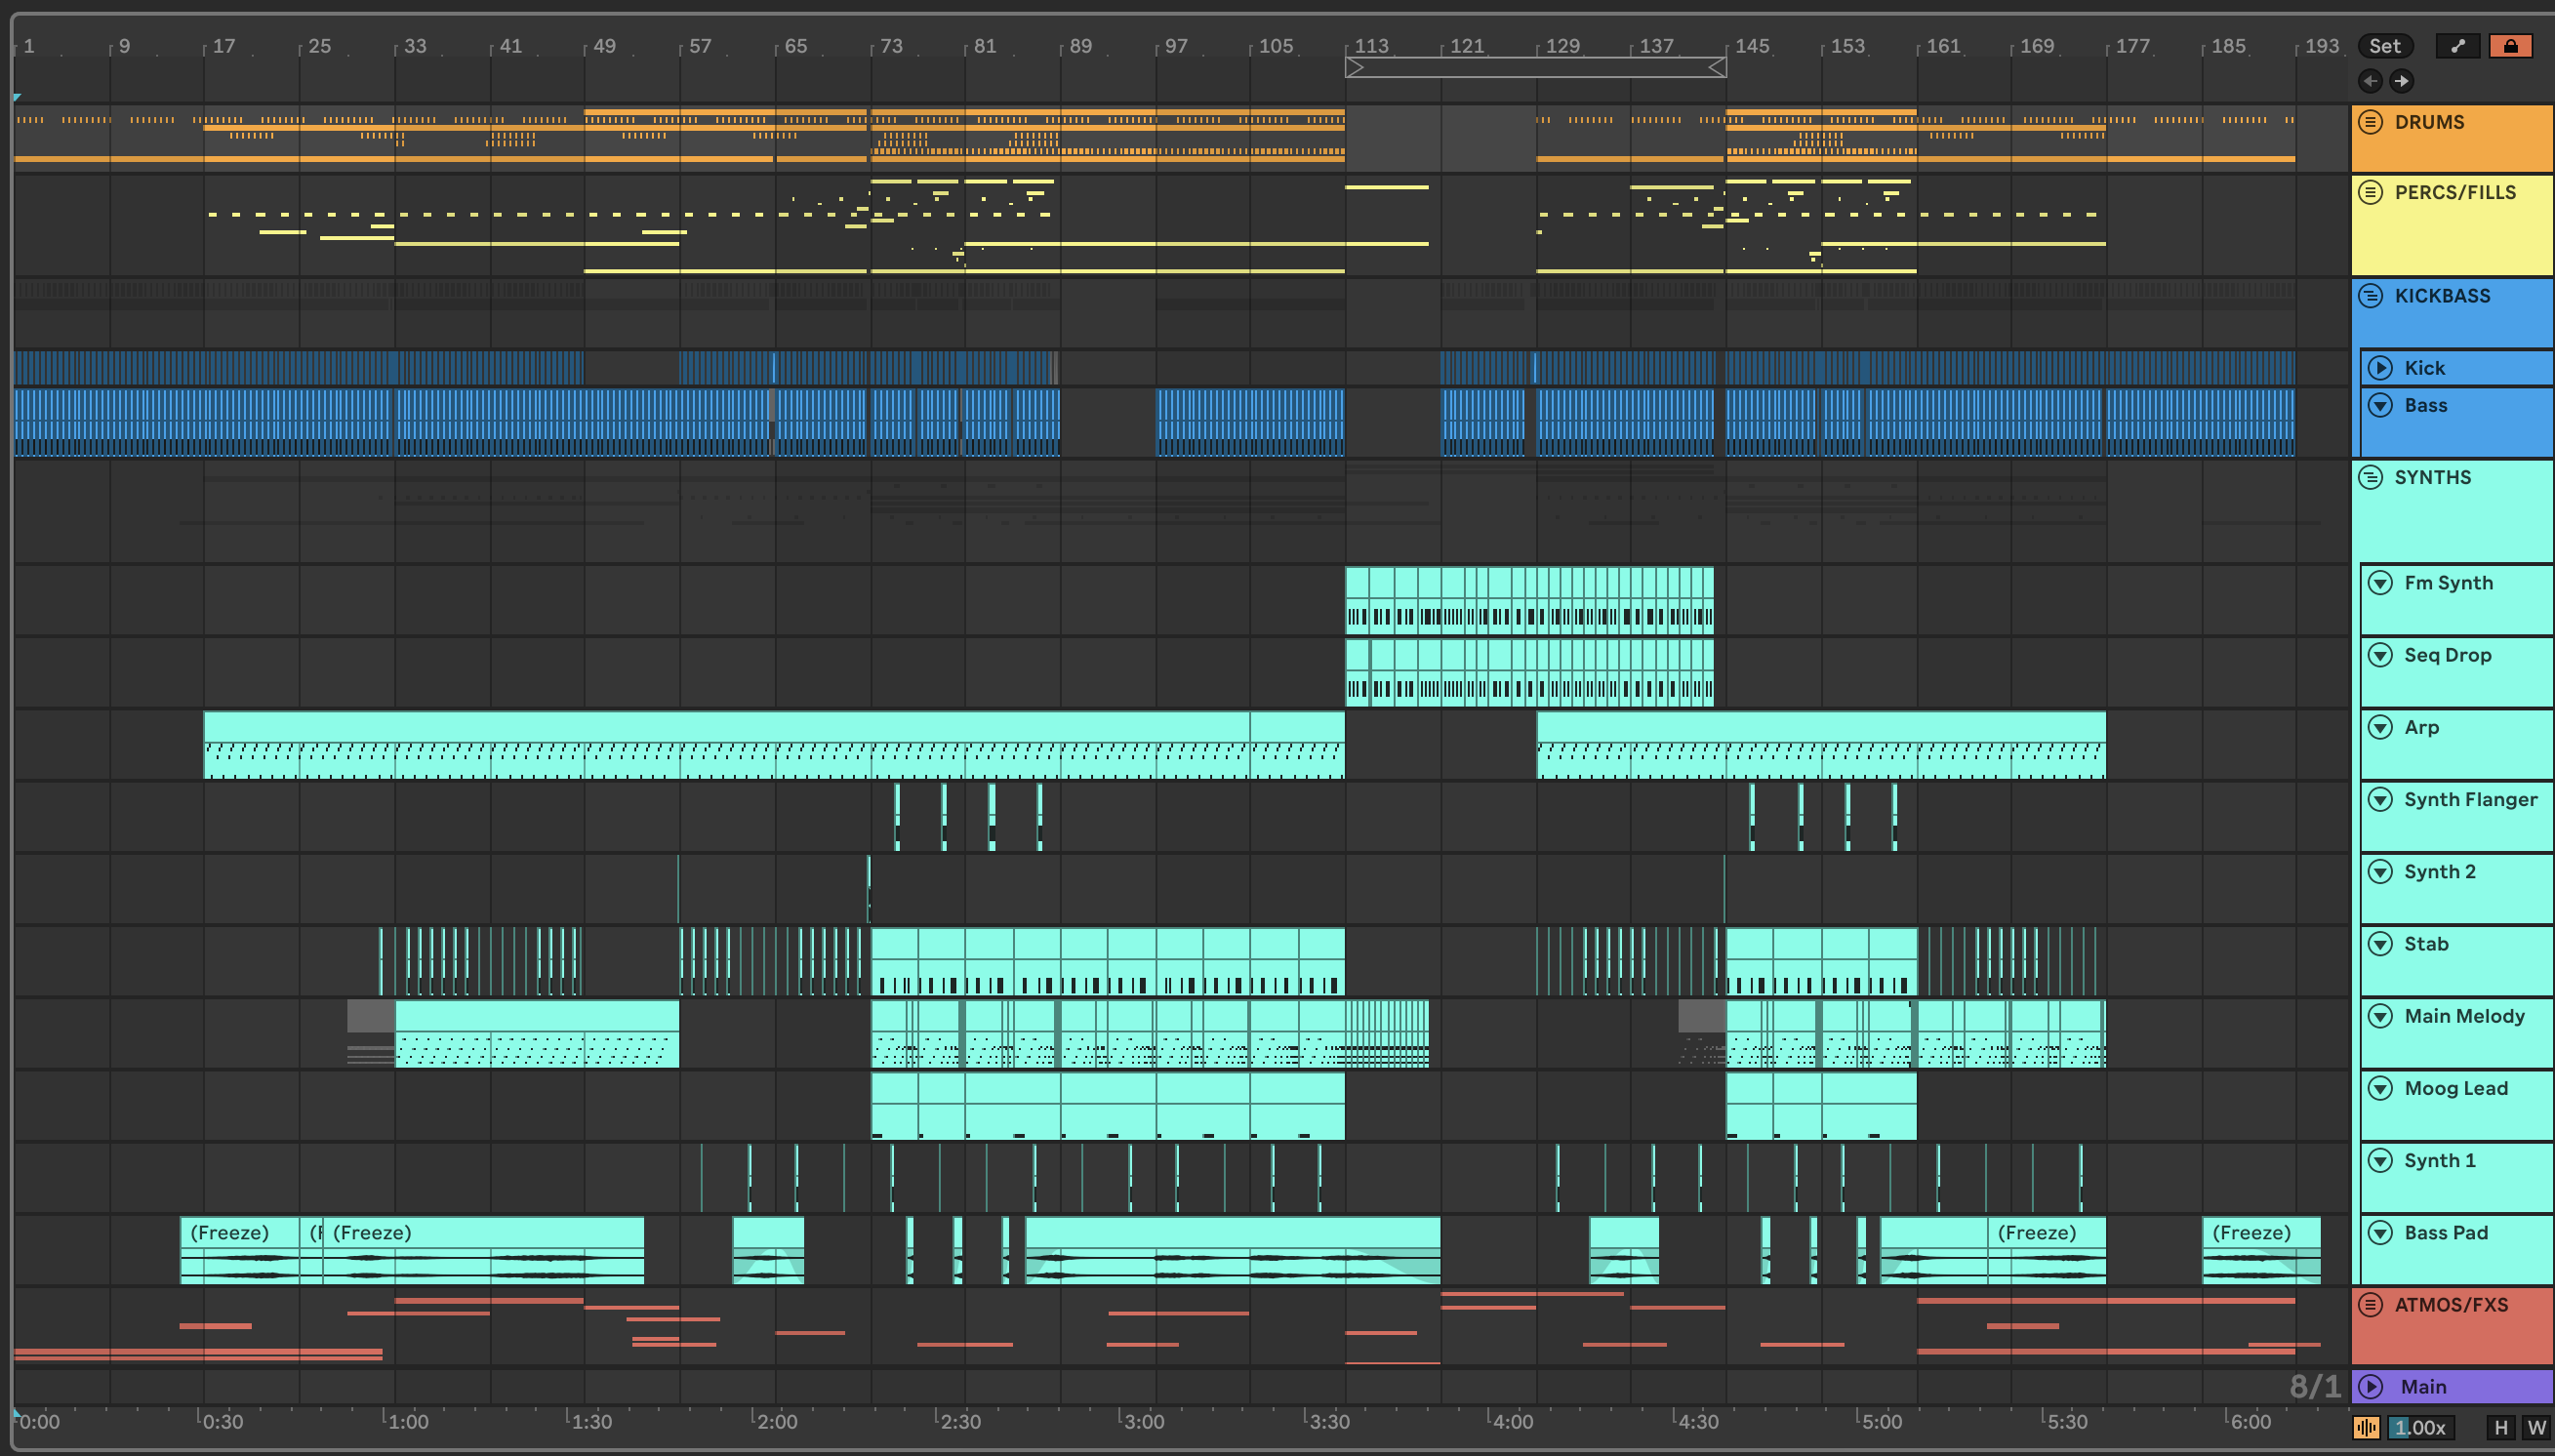Fold the ATMOS/FXS group icon
This screenshot has width=2555, height=1456.
[2370, 1305]
